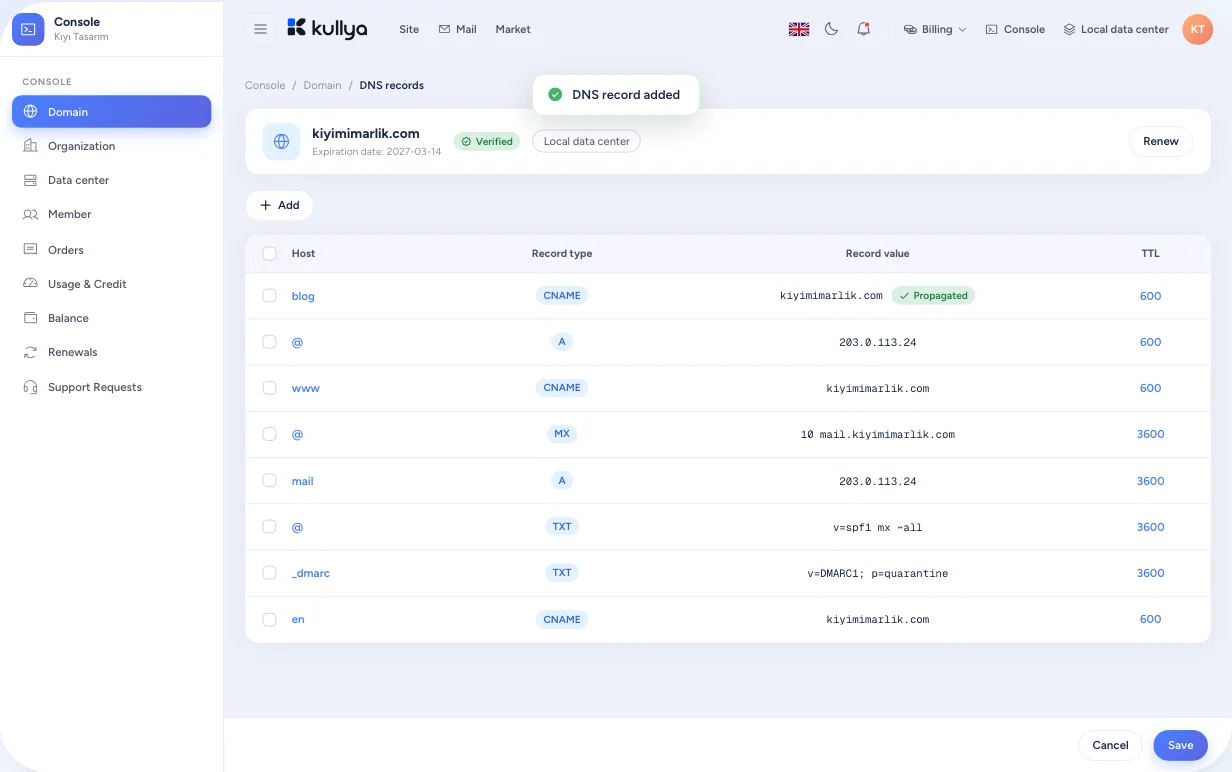The image size is (1232, 772).
Task: Open the blog host link
Action: coord(303,296)
